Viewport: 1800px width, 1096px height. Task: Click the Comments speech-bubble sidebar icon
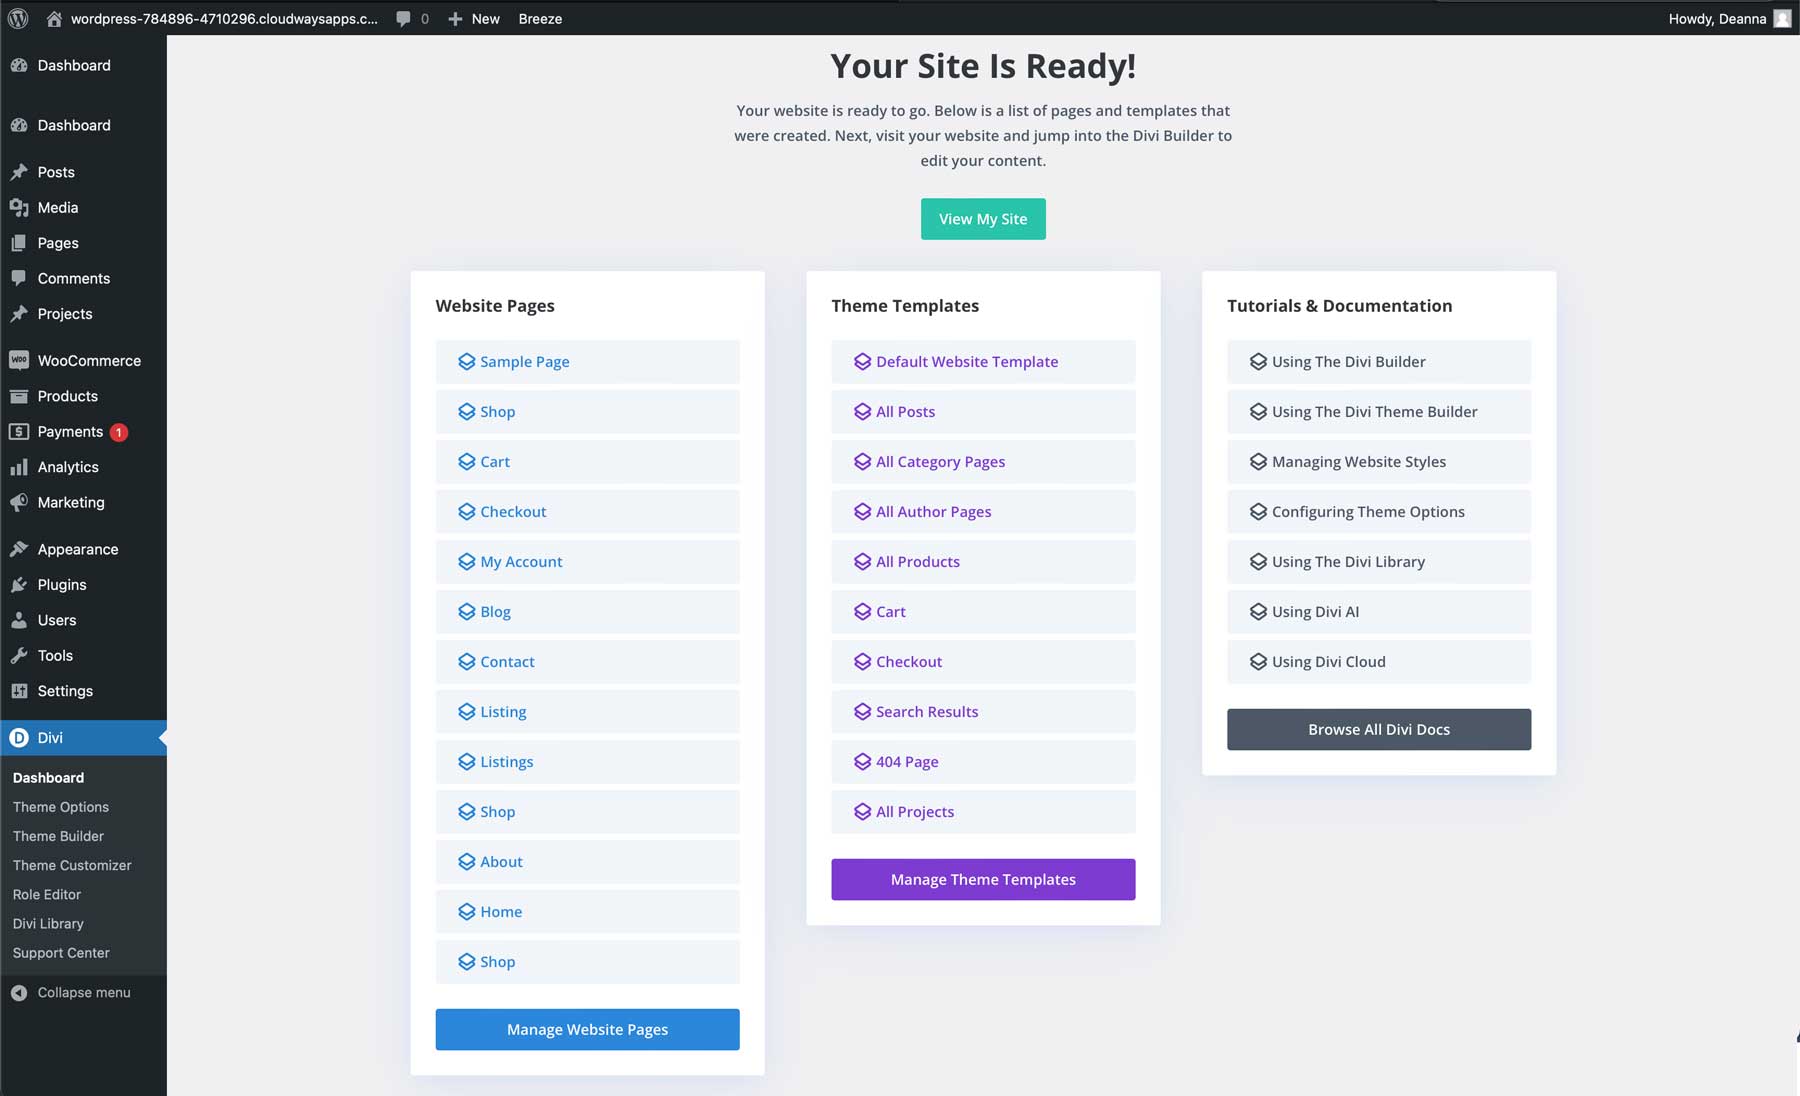click(20, 278)
